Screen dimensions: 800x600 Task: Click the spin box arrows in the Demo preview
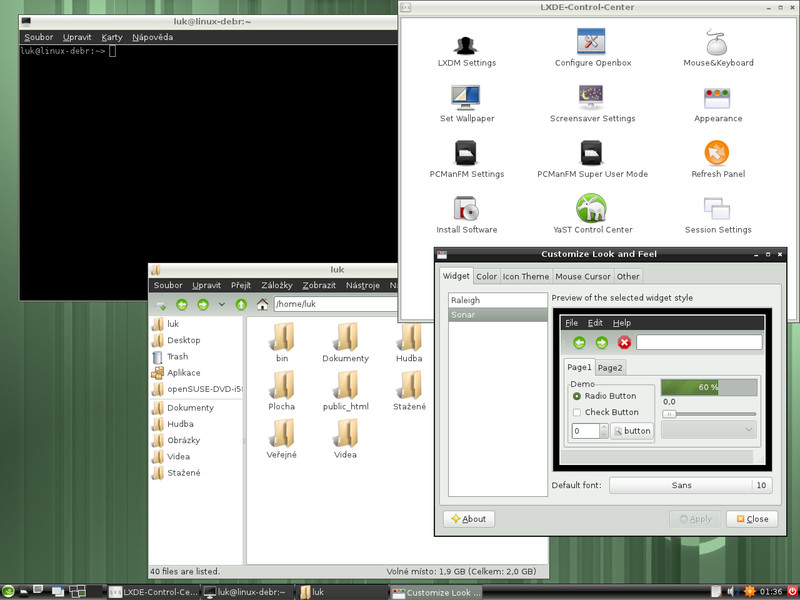(604, 431)
